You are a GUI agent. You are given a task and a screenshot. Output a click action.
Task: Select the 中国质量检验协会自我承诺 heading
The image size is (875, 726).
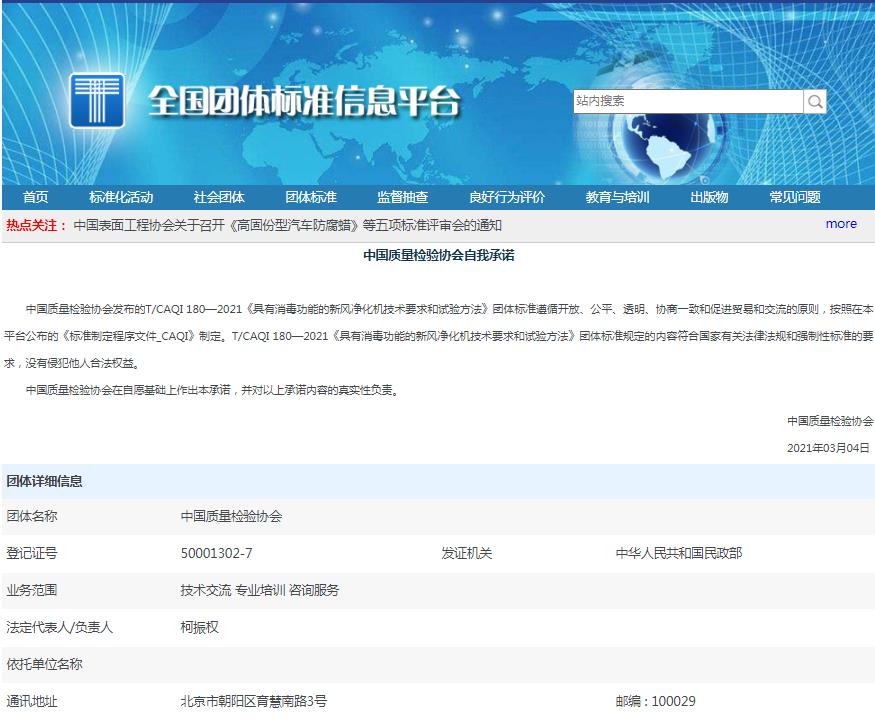[x=439, y=255]
